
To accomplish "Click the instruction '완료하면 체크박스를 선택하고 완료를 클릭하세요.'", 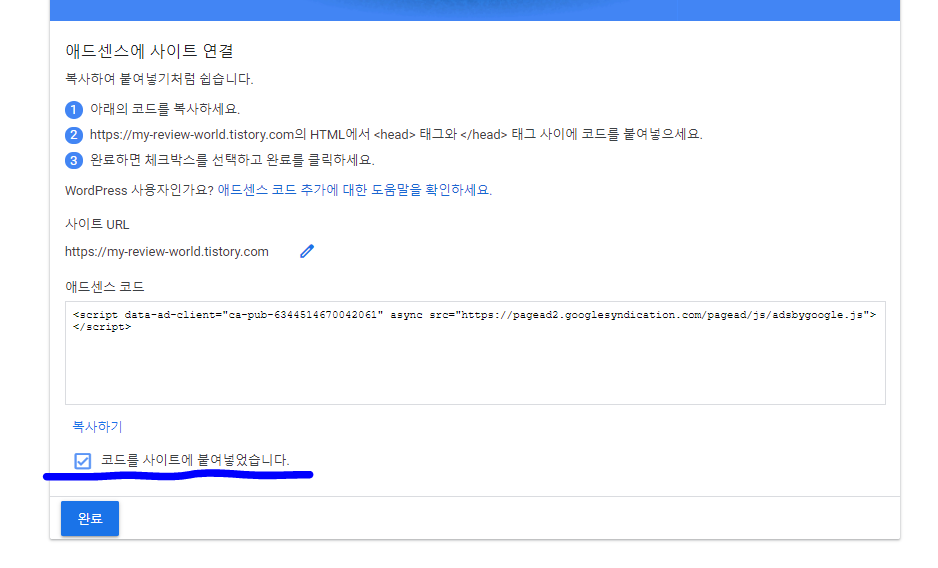I will [x=232, y=160].
